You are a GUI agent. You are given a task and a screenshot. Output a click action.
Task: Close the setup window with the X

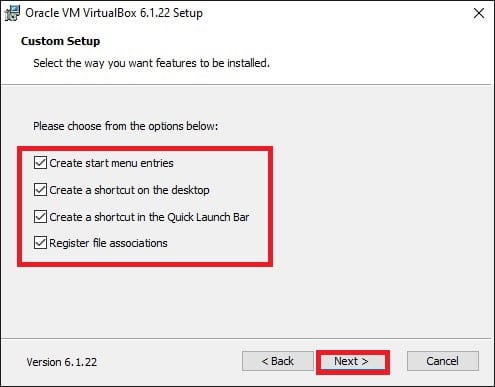(479, 13)
